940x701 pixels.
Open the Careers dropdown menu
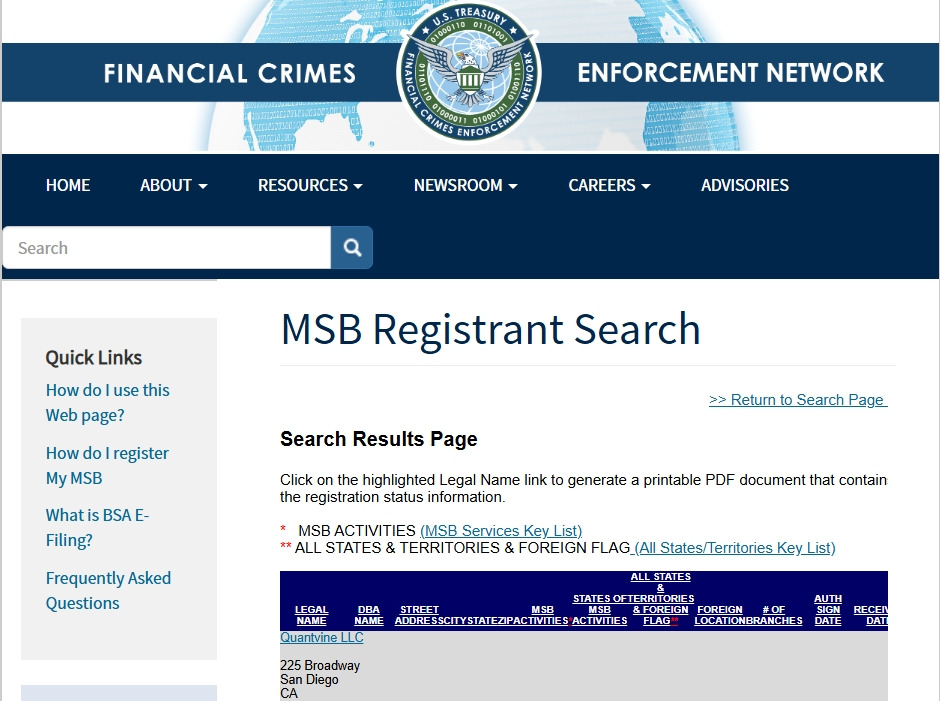point(609,185)
